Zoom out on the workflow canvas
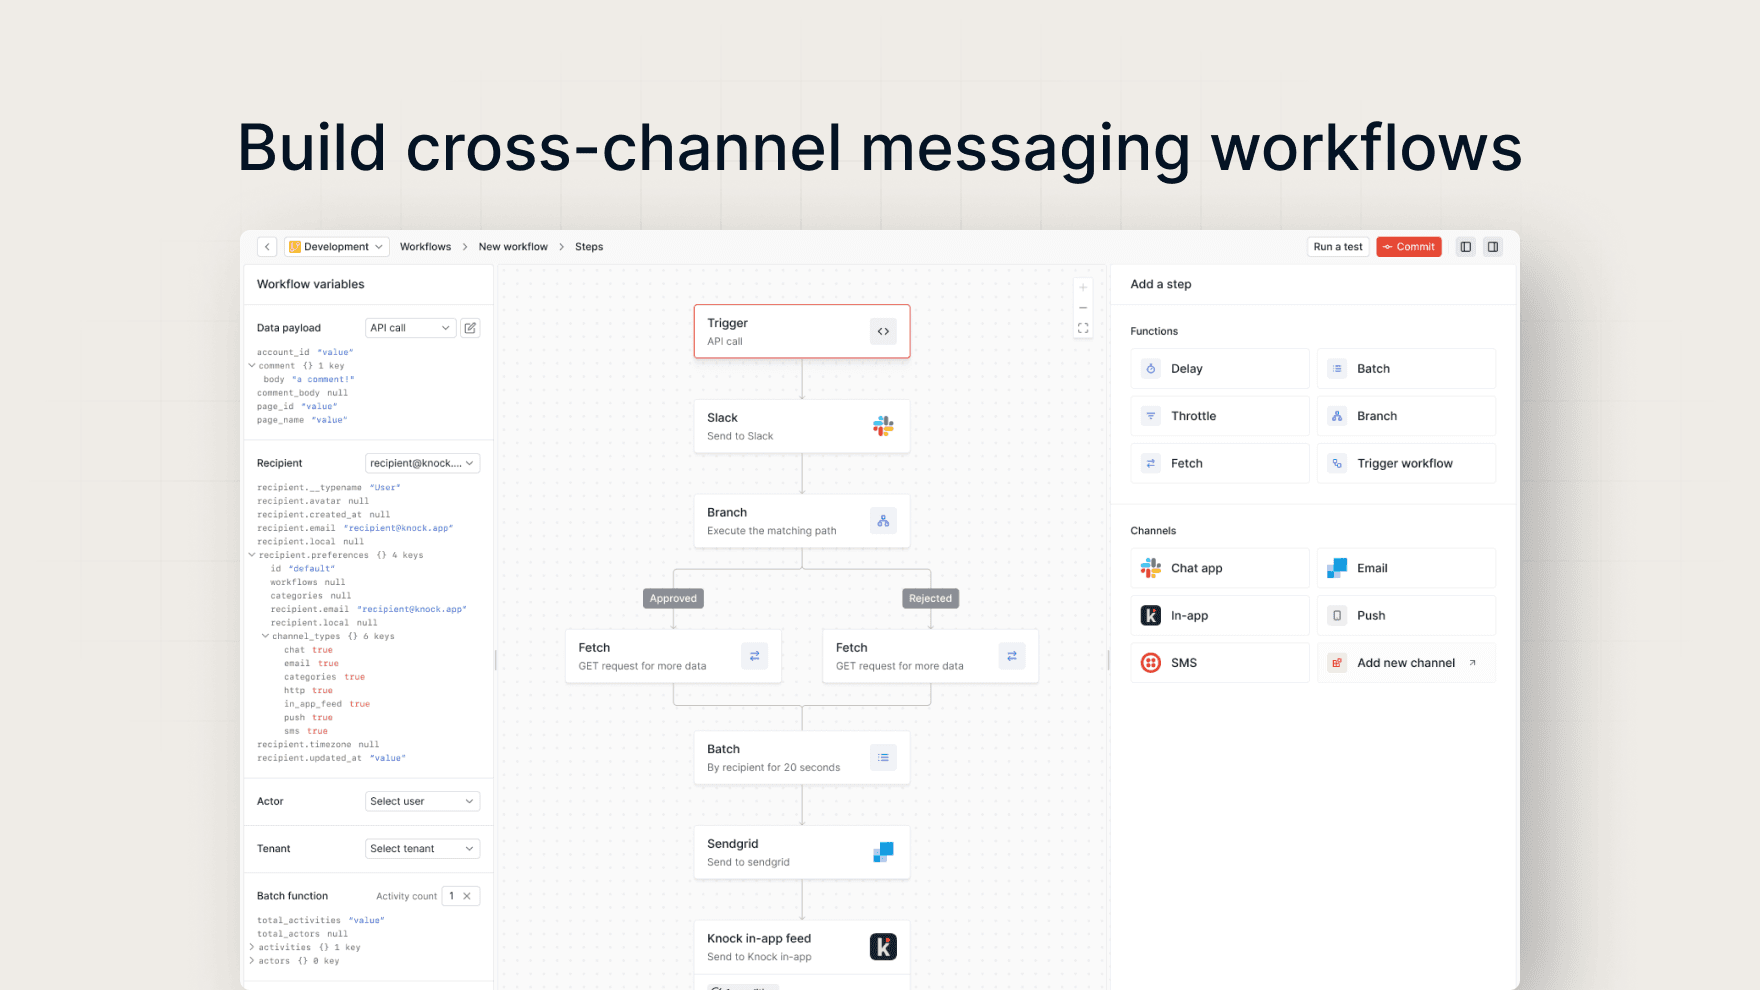 pos(1083,308)
